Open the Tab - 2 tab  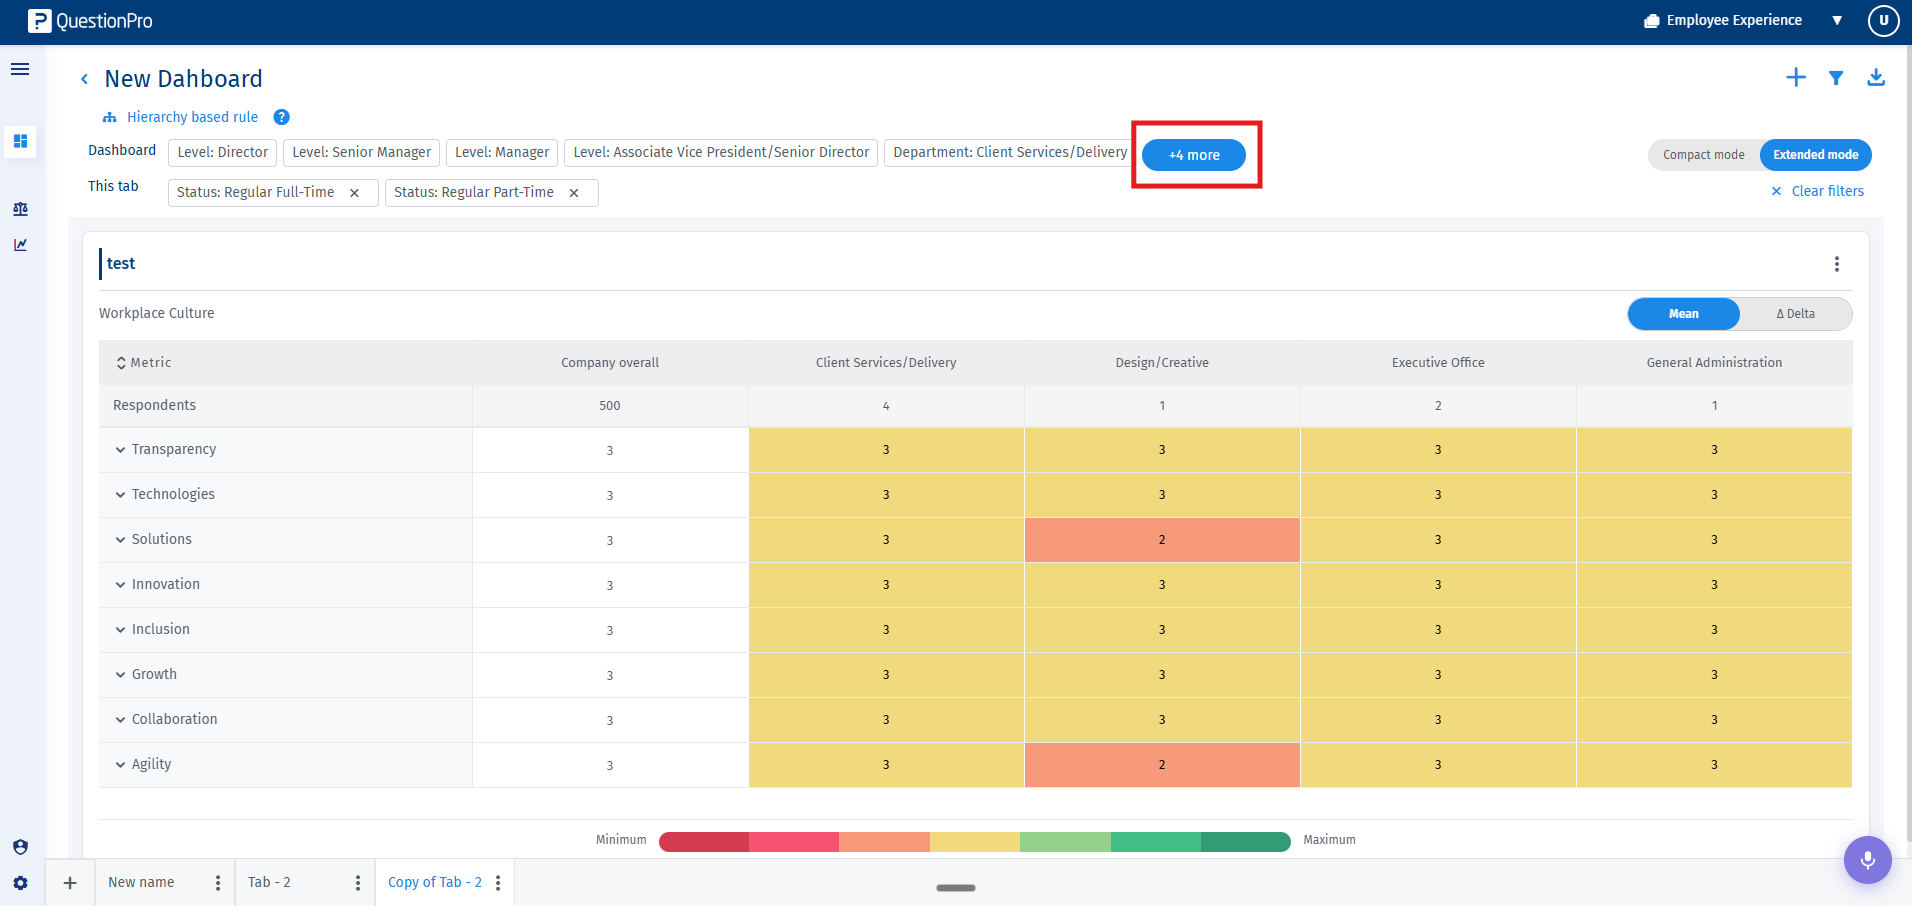tap(269, 882)
